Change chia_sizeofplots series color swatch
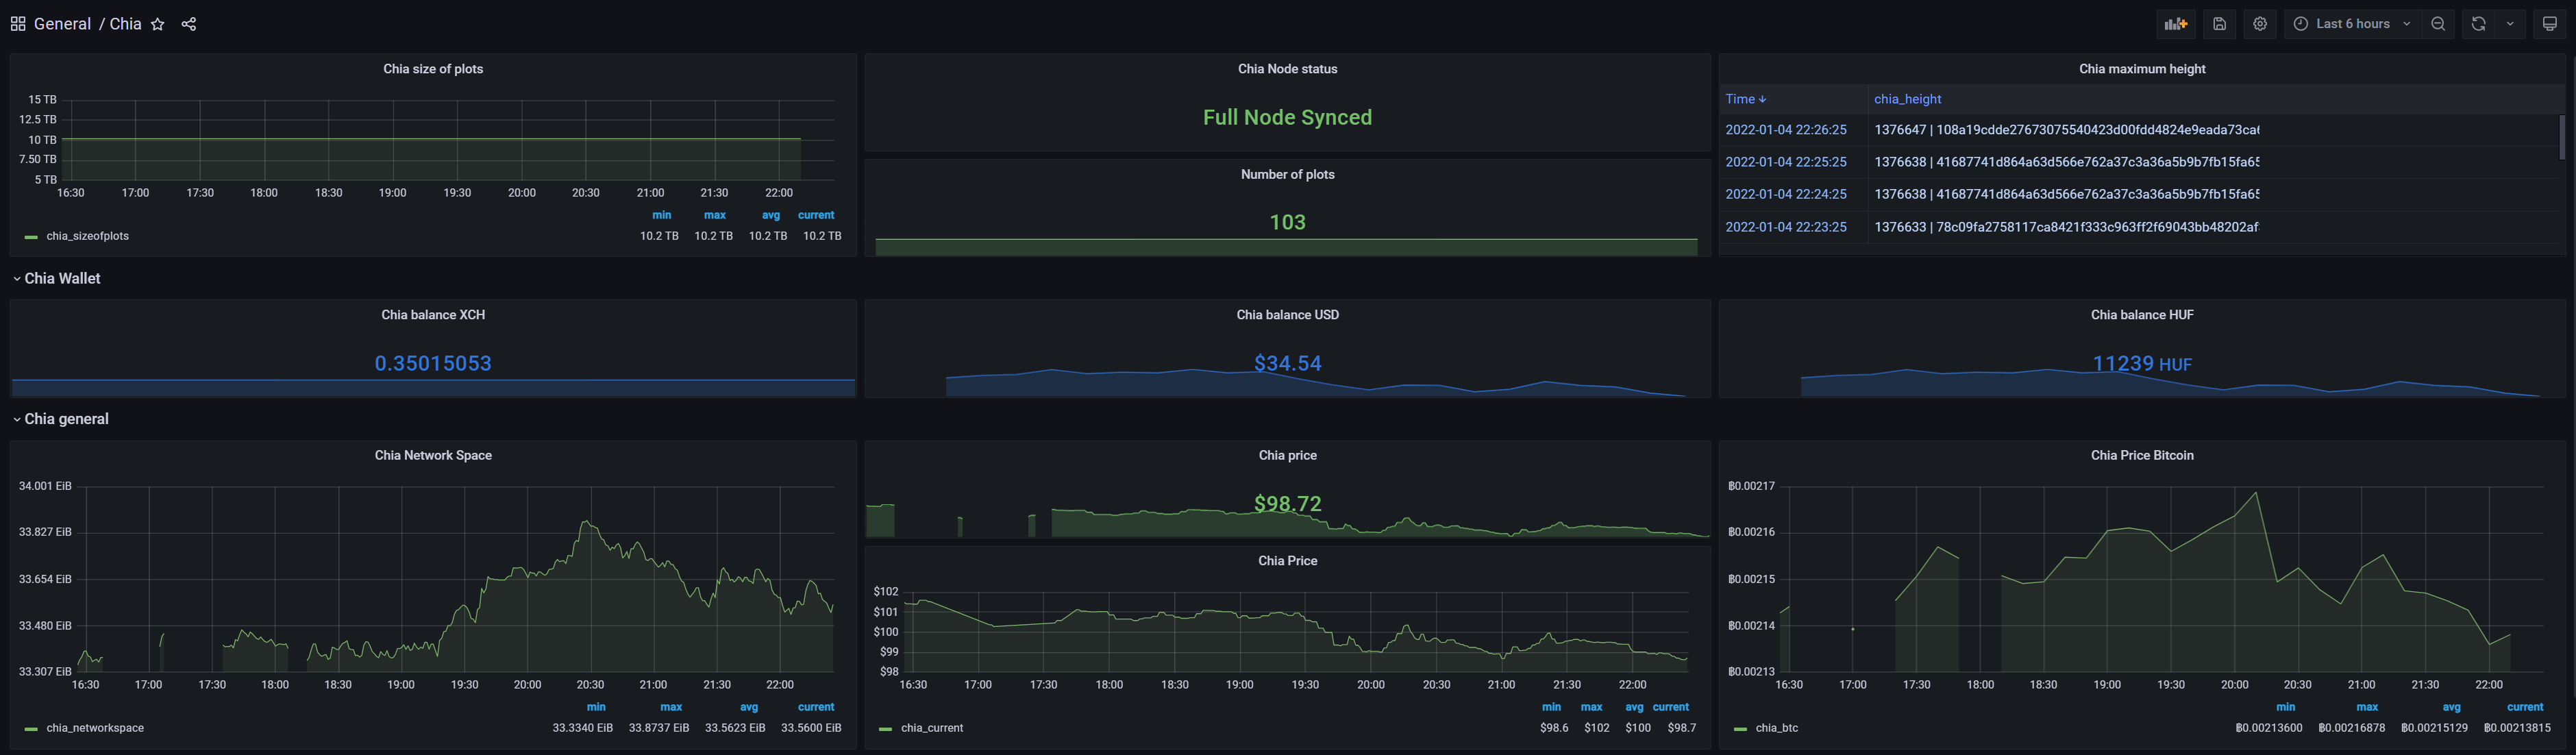 pyautogui.click(x=31, y=237)
